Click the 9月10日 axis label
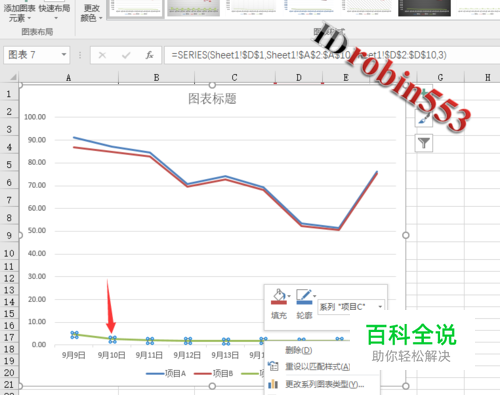This screenshot has height=395, width=500. (112, 355)
